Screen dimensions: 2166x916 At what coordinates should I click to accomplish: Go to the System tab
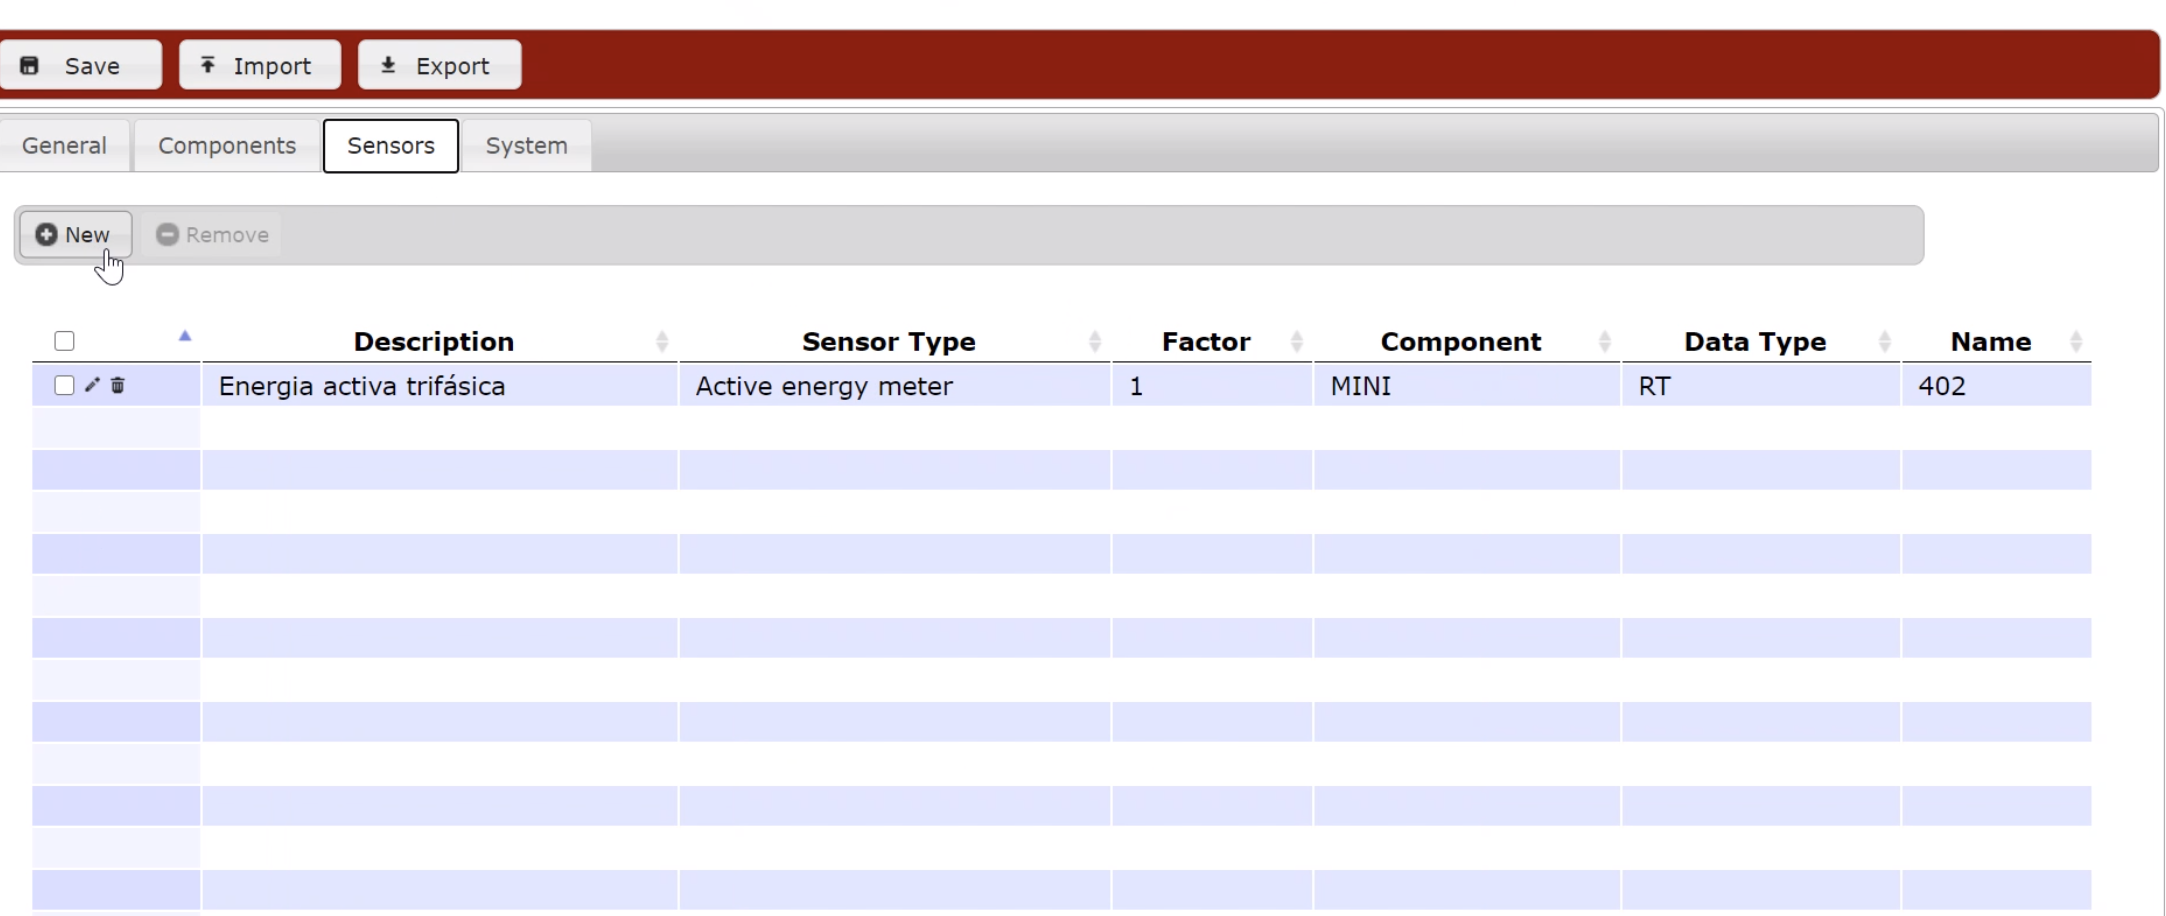click(x=527, y=146)
